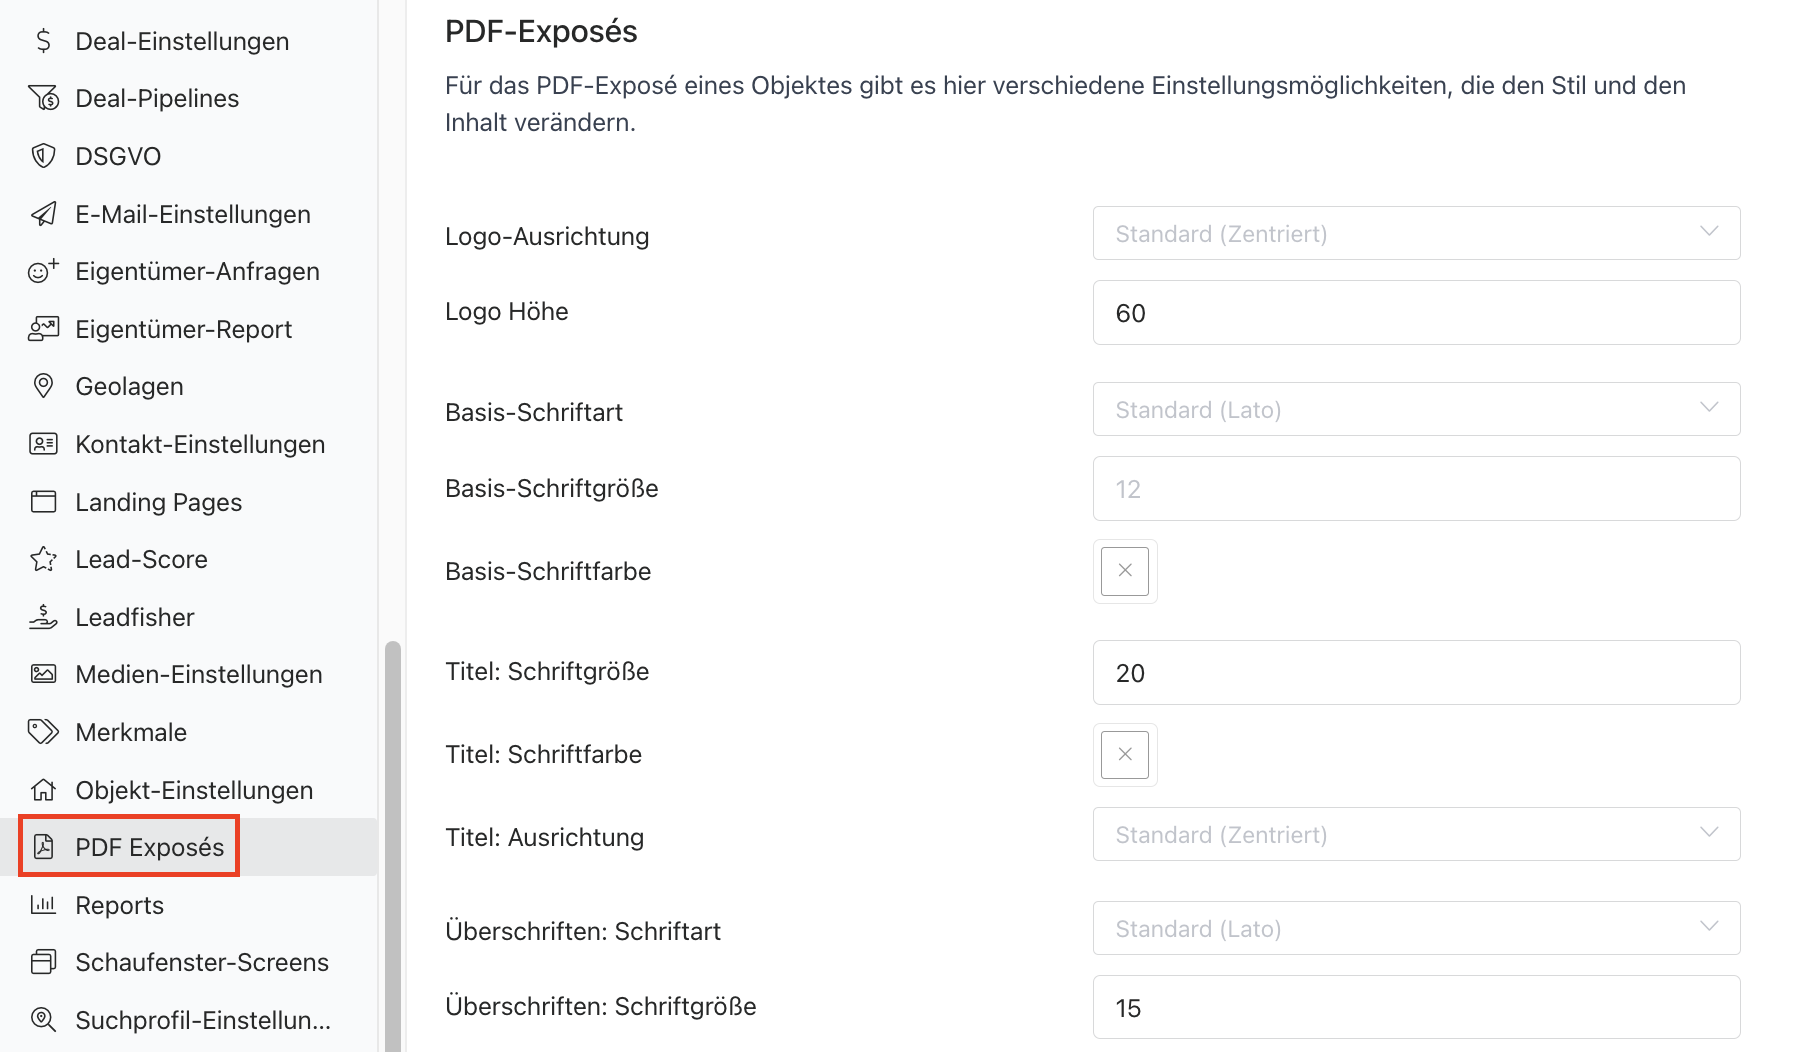Open Landing Pages in the sidebar
The width and height of the screenshot is (1798, 1052).
pos(158,502)
